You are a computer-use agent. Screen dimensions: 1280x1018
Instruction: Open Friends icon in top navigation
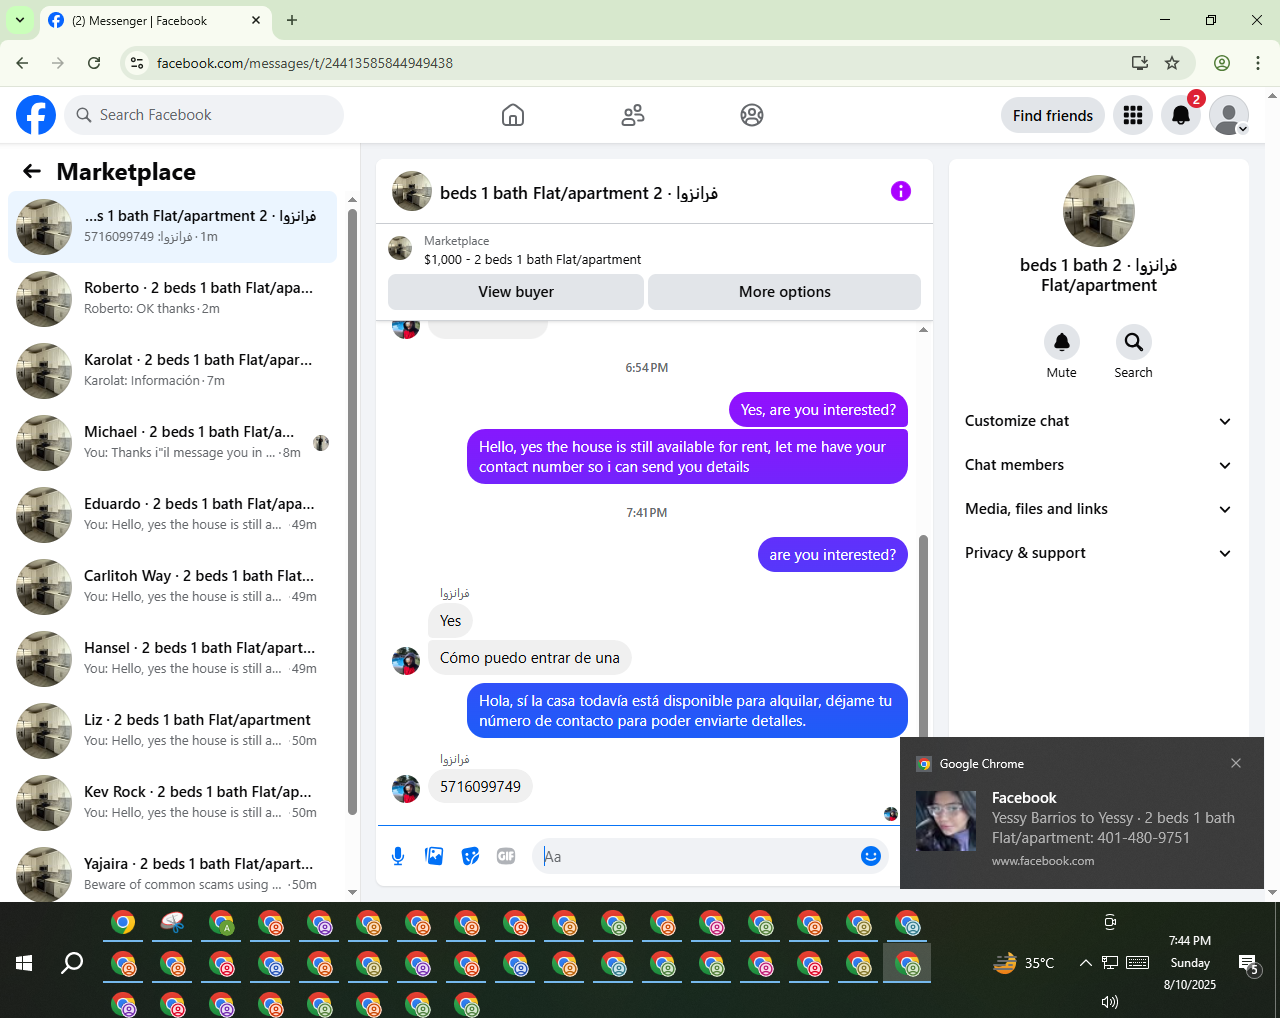pos(633,115)
